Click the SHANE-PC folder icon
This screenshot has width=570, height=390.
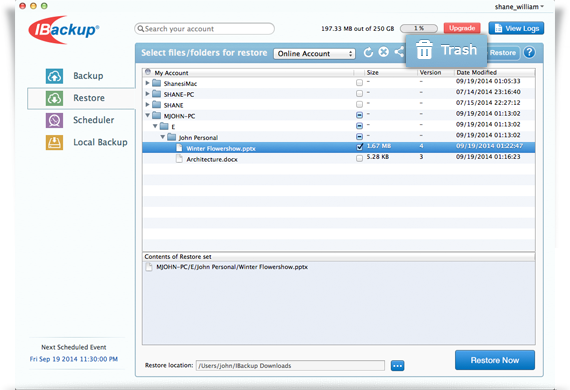[x=157, y=94]
